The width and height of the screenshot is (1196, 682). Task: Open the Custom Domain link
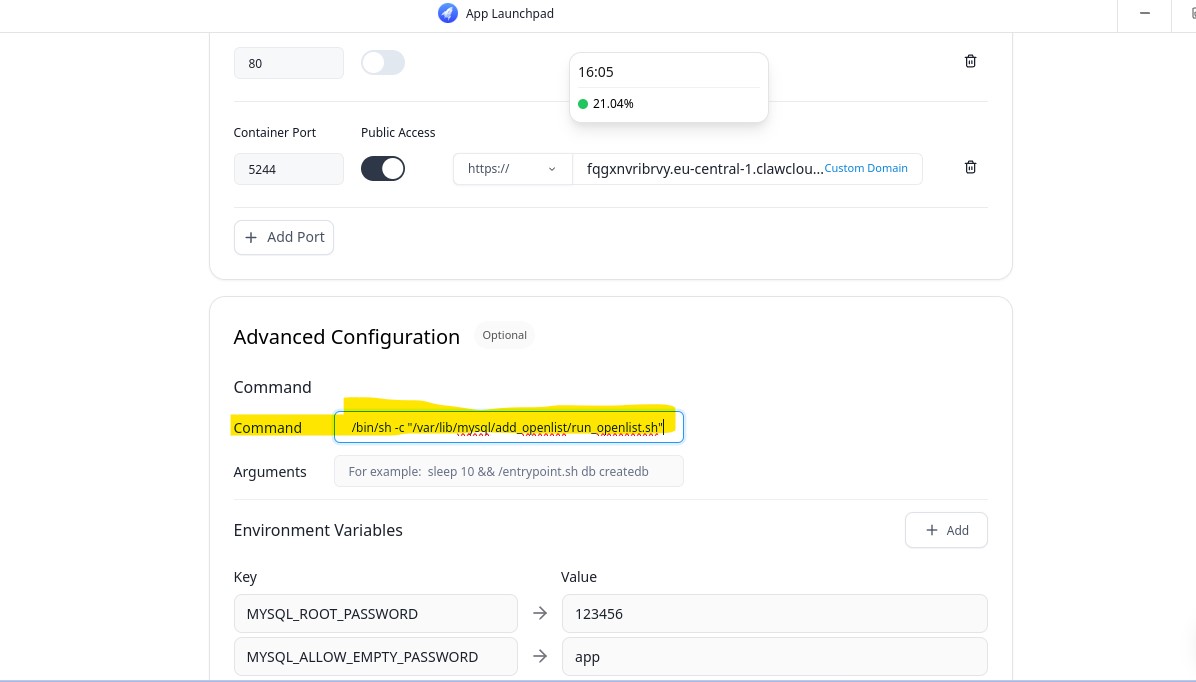[x=866, y=168]
